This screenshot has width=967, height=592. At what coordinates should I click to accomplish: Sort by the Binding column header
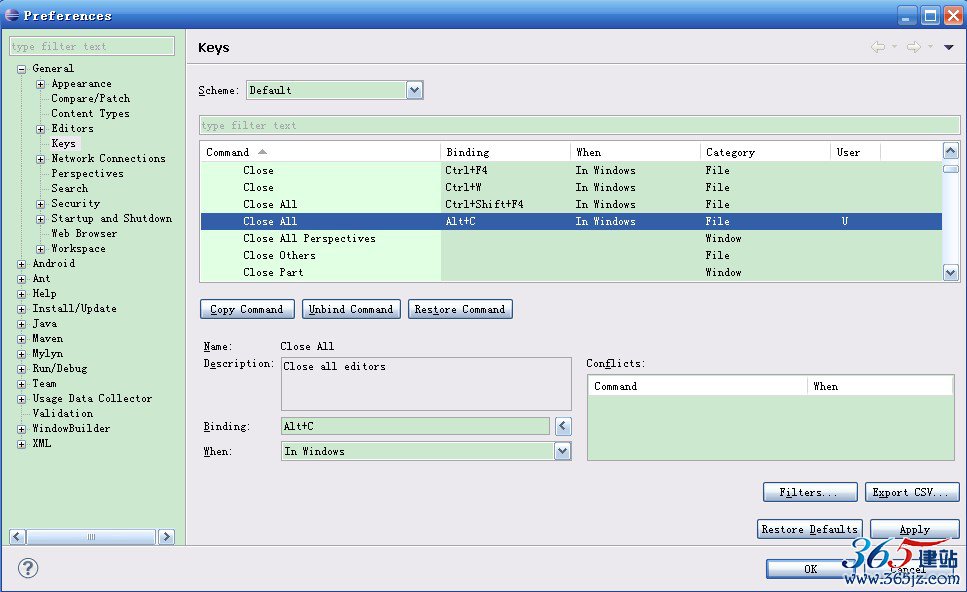505,152
